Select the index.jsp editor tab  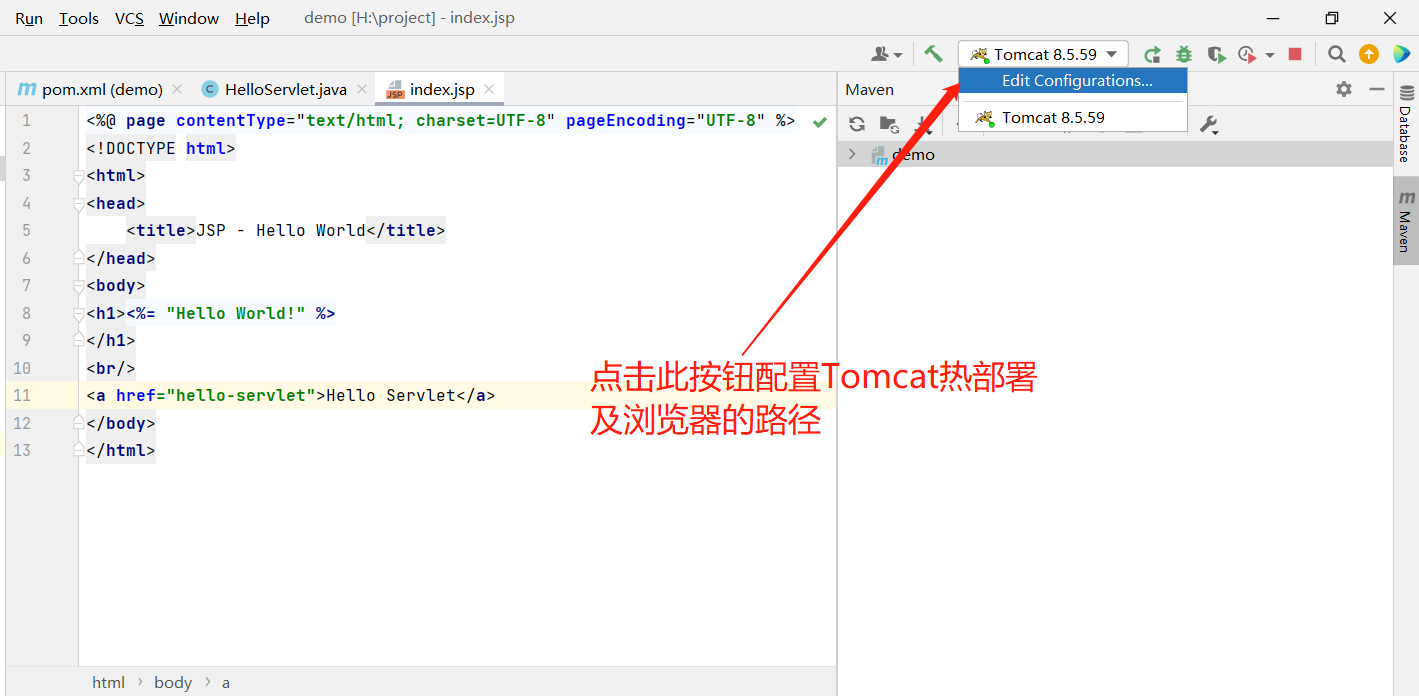(x=440, y=89)
